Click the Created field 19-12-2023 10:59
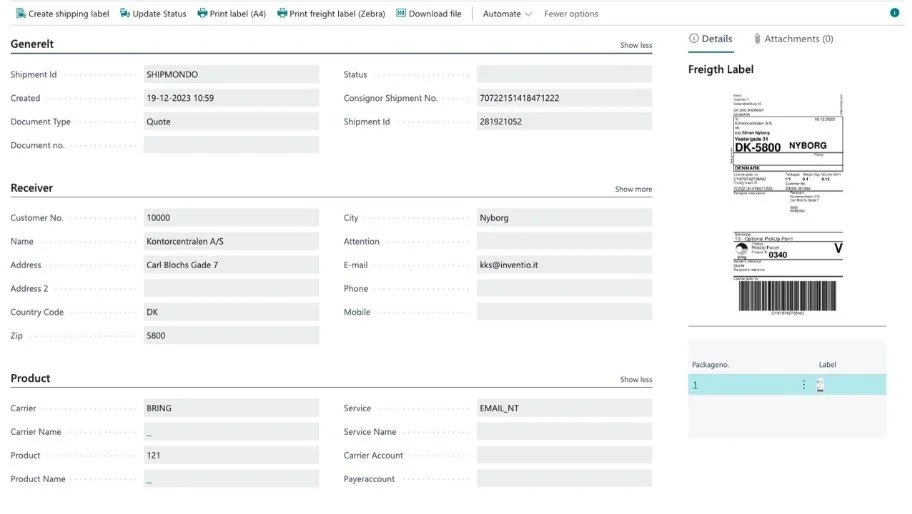Screen dimensions: 912x514 coord(231,98)
